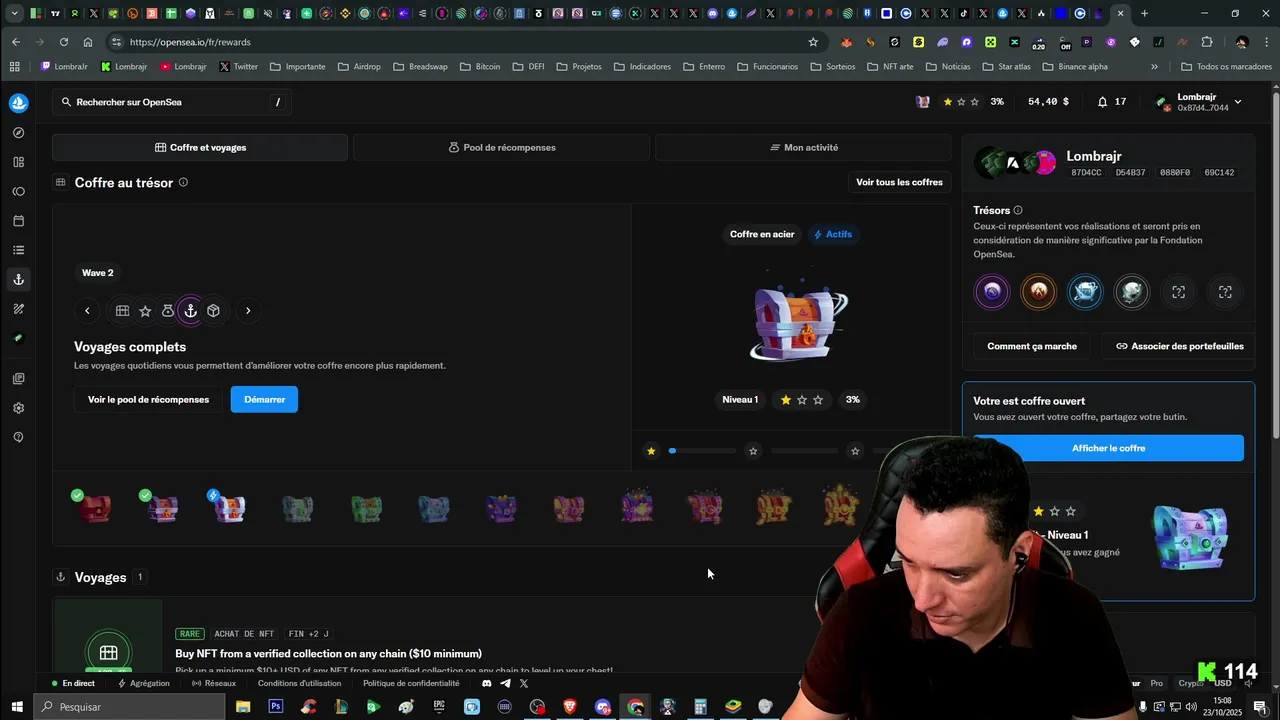Image resolution: width=1280 pixels, height=720 pixels.
Task: Open Conditions d'utilisation link
Action: coord(299,684)
